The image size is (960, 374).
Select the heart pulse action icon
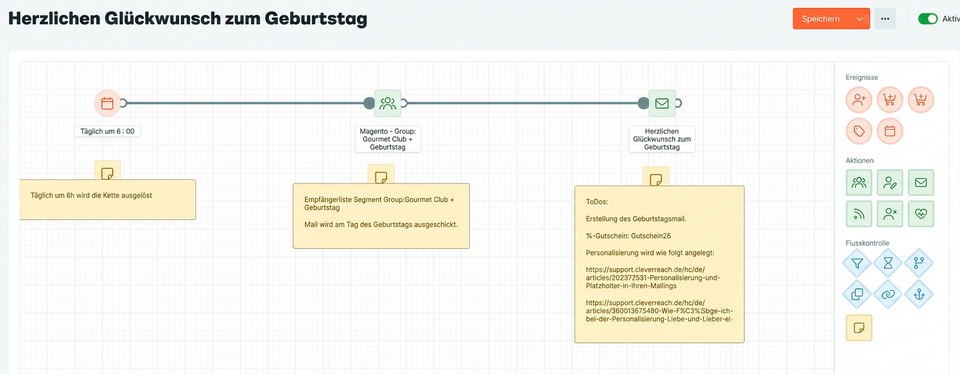click(921, 214)
